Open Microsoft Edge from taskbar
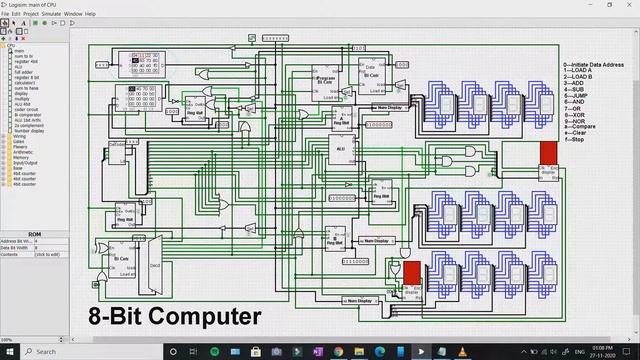Screen dimensions: 640x360 [x=380, y=351]
